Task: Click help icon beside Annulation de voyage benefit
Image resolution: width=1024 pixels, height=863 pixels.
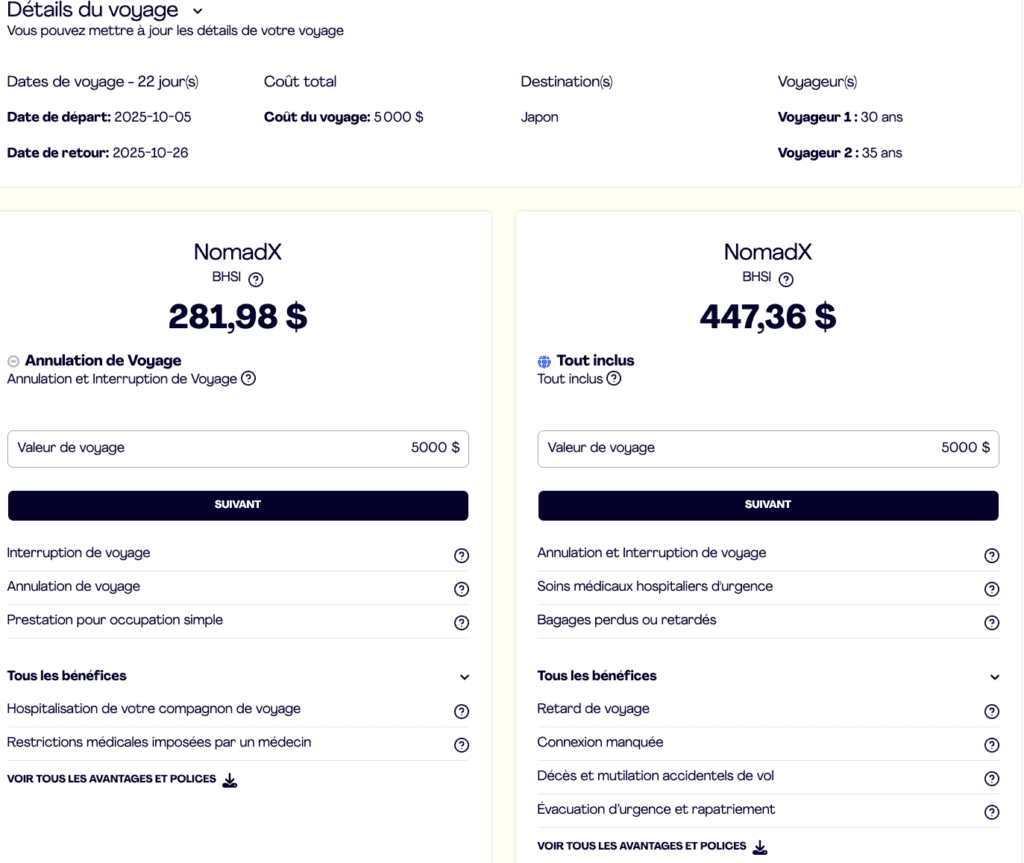Action: (461, 589)
